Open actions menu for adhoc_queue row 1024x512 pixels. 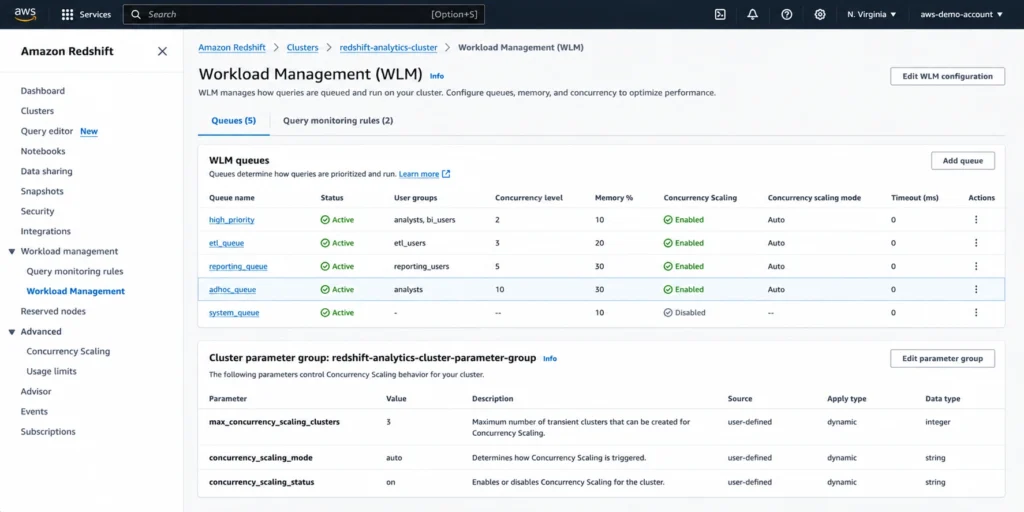point(976,289)
